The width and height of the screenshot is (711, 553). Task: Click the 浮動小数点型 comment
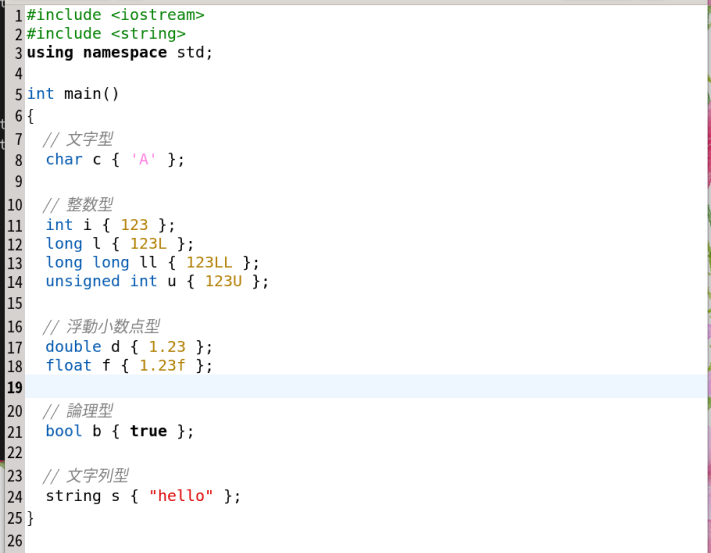click(111, 327)
